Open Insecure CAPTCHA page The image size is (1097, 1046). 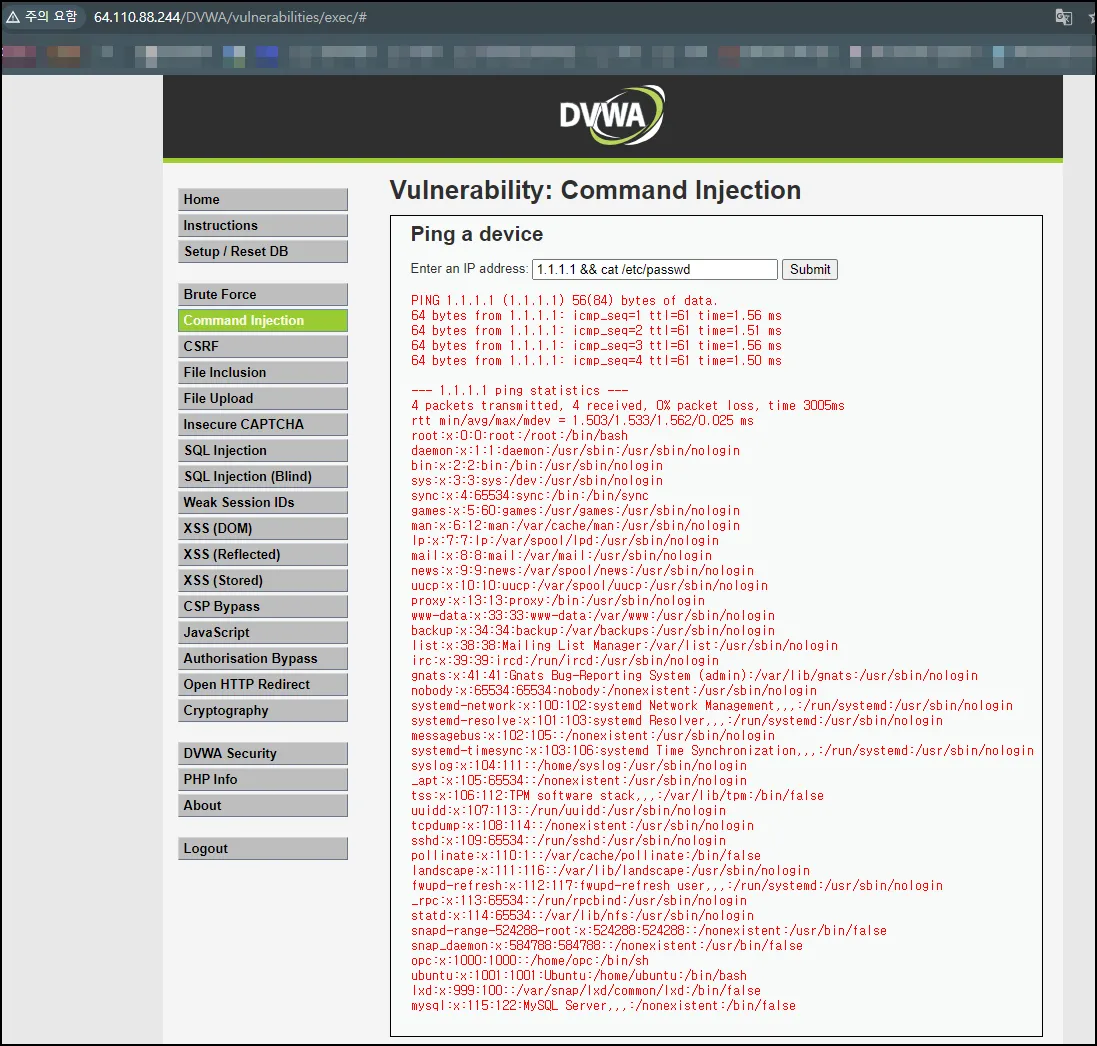click(x=262, y=424)
